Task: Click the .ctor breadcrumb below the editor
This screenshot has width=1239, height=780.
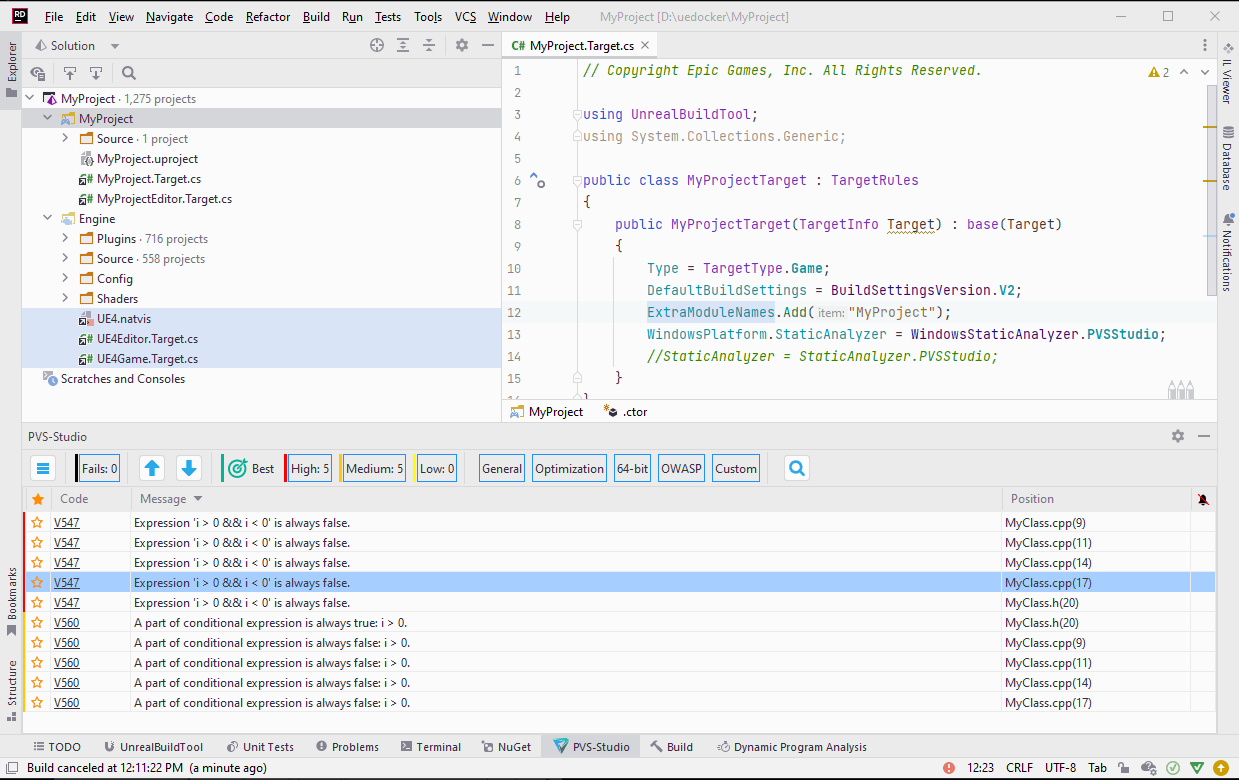Action: click(637, 411)
